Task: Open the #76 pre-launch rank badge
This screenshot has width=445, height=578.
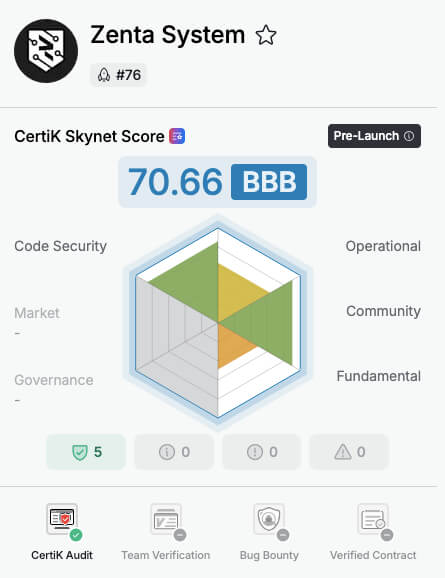Action: (118, 75)
